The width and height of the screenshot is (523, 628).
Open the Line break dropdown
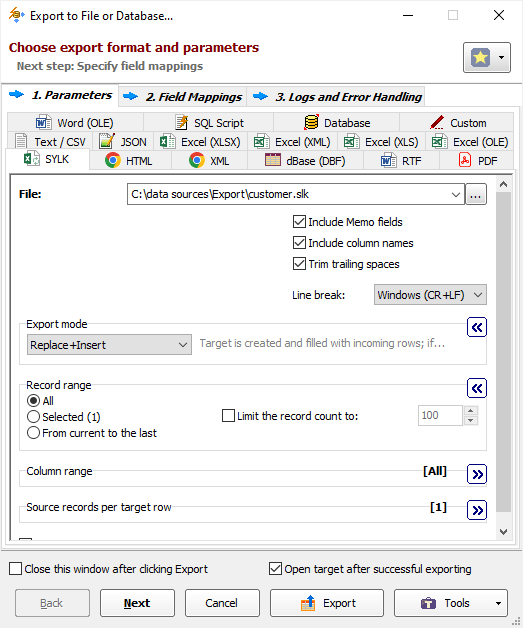point(477,295)
